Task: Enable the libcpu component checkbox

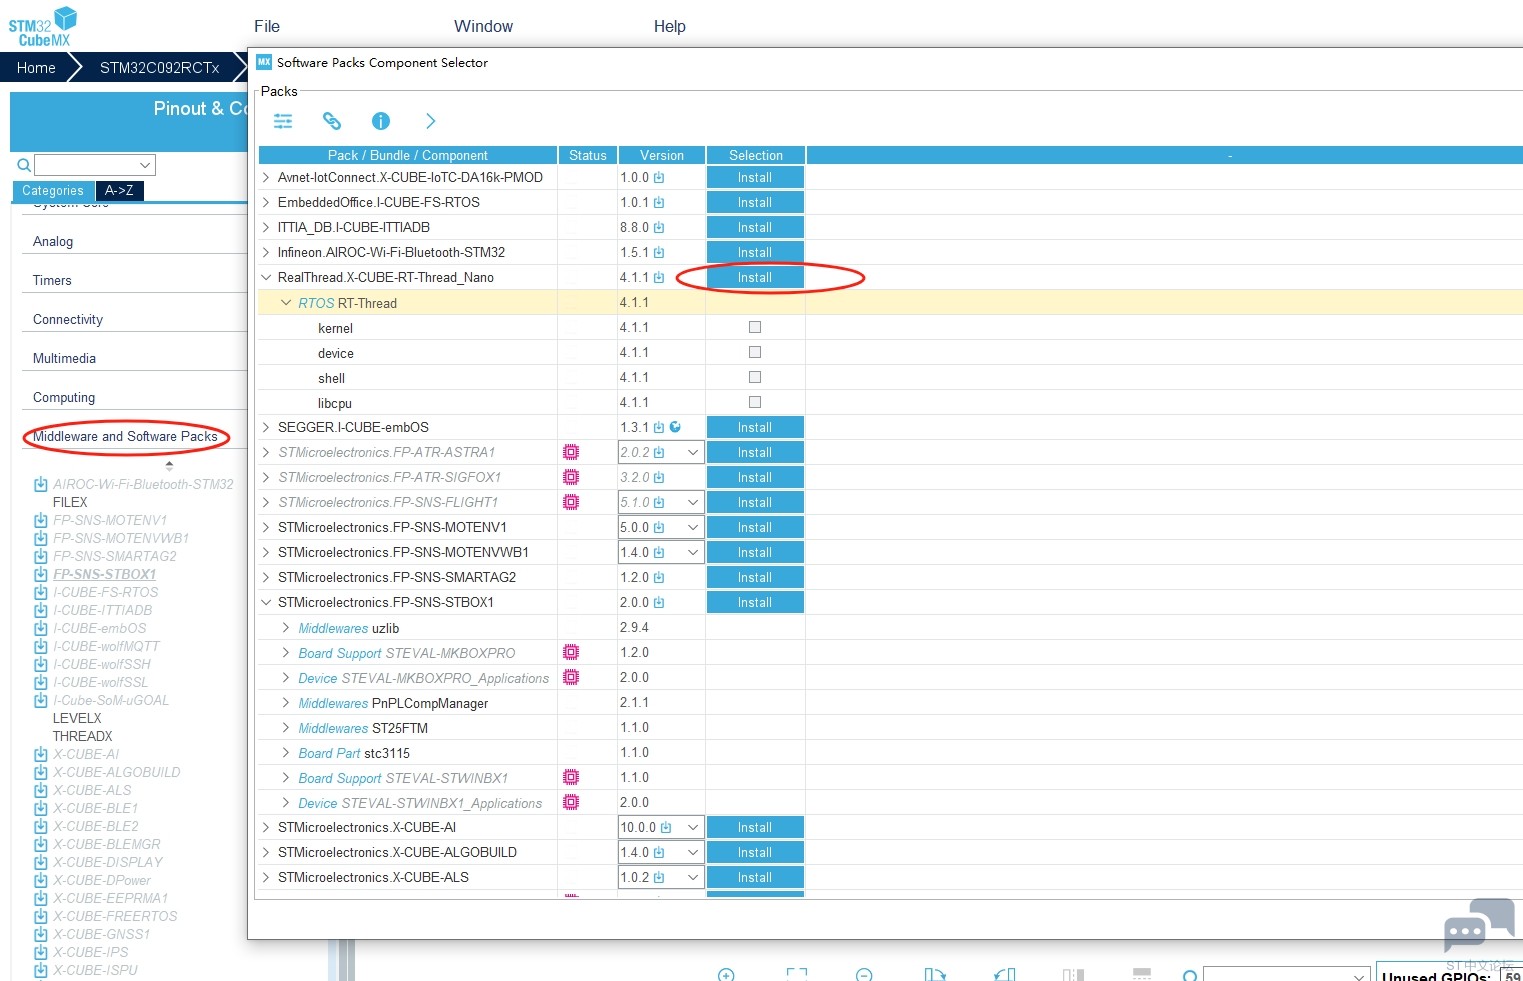Action: (x=755, y=402)
